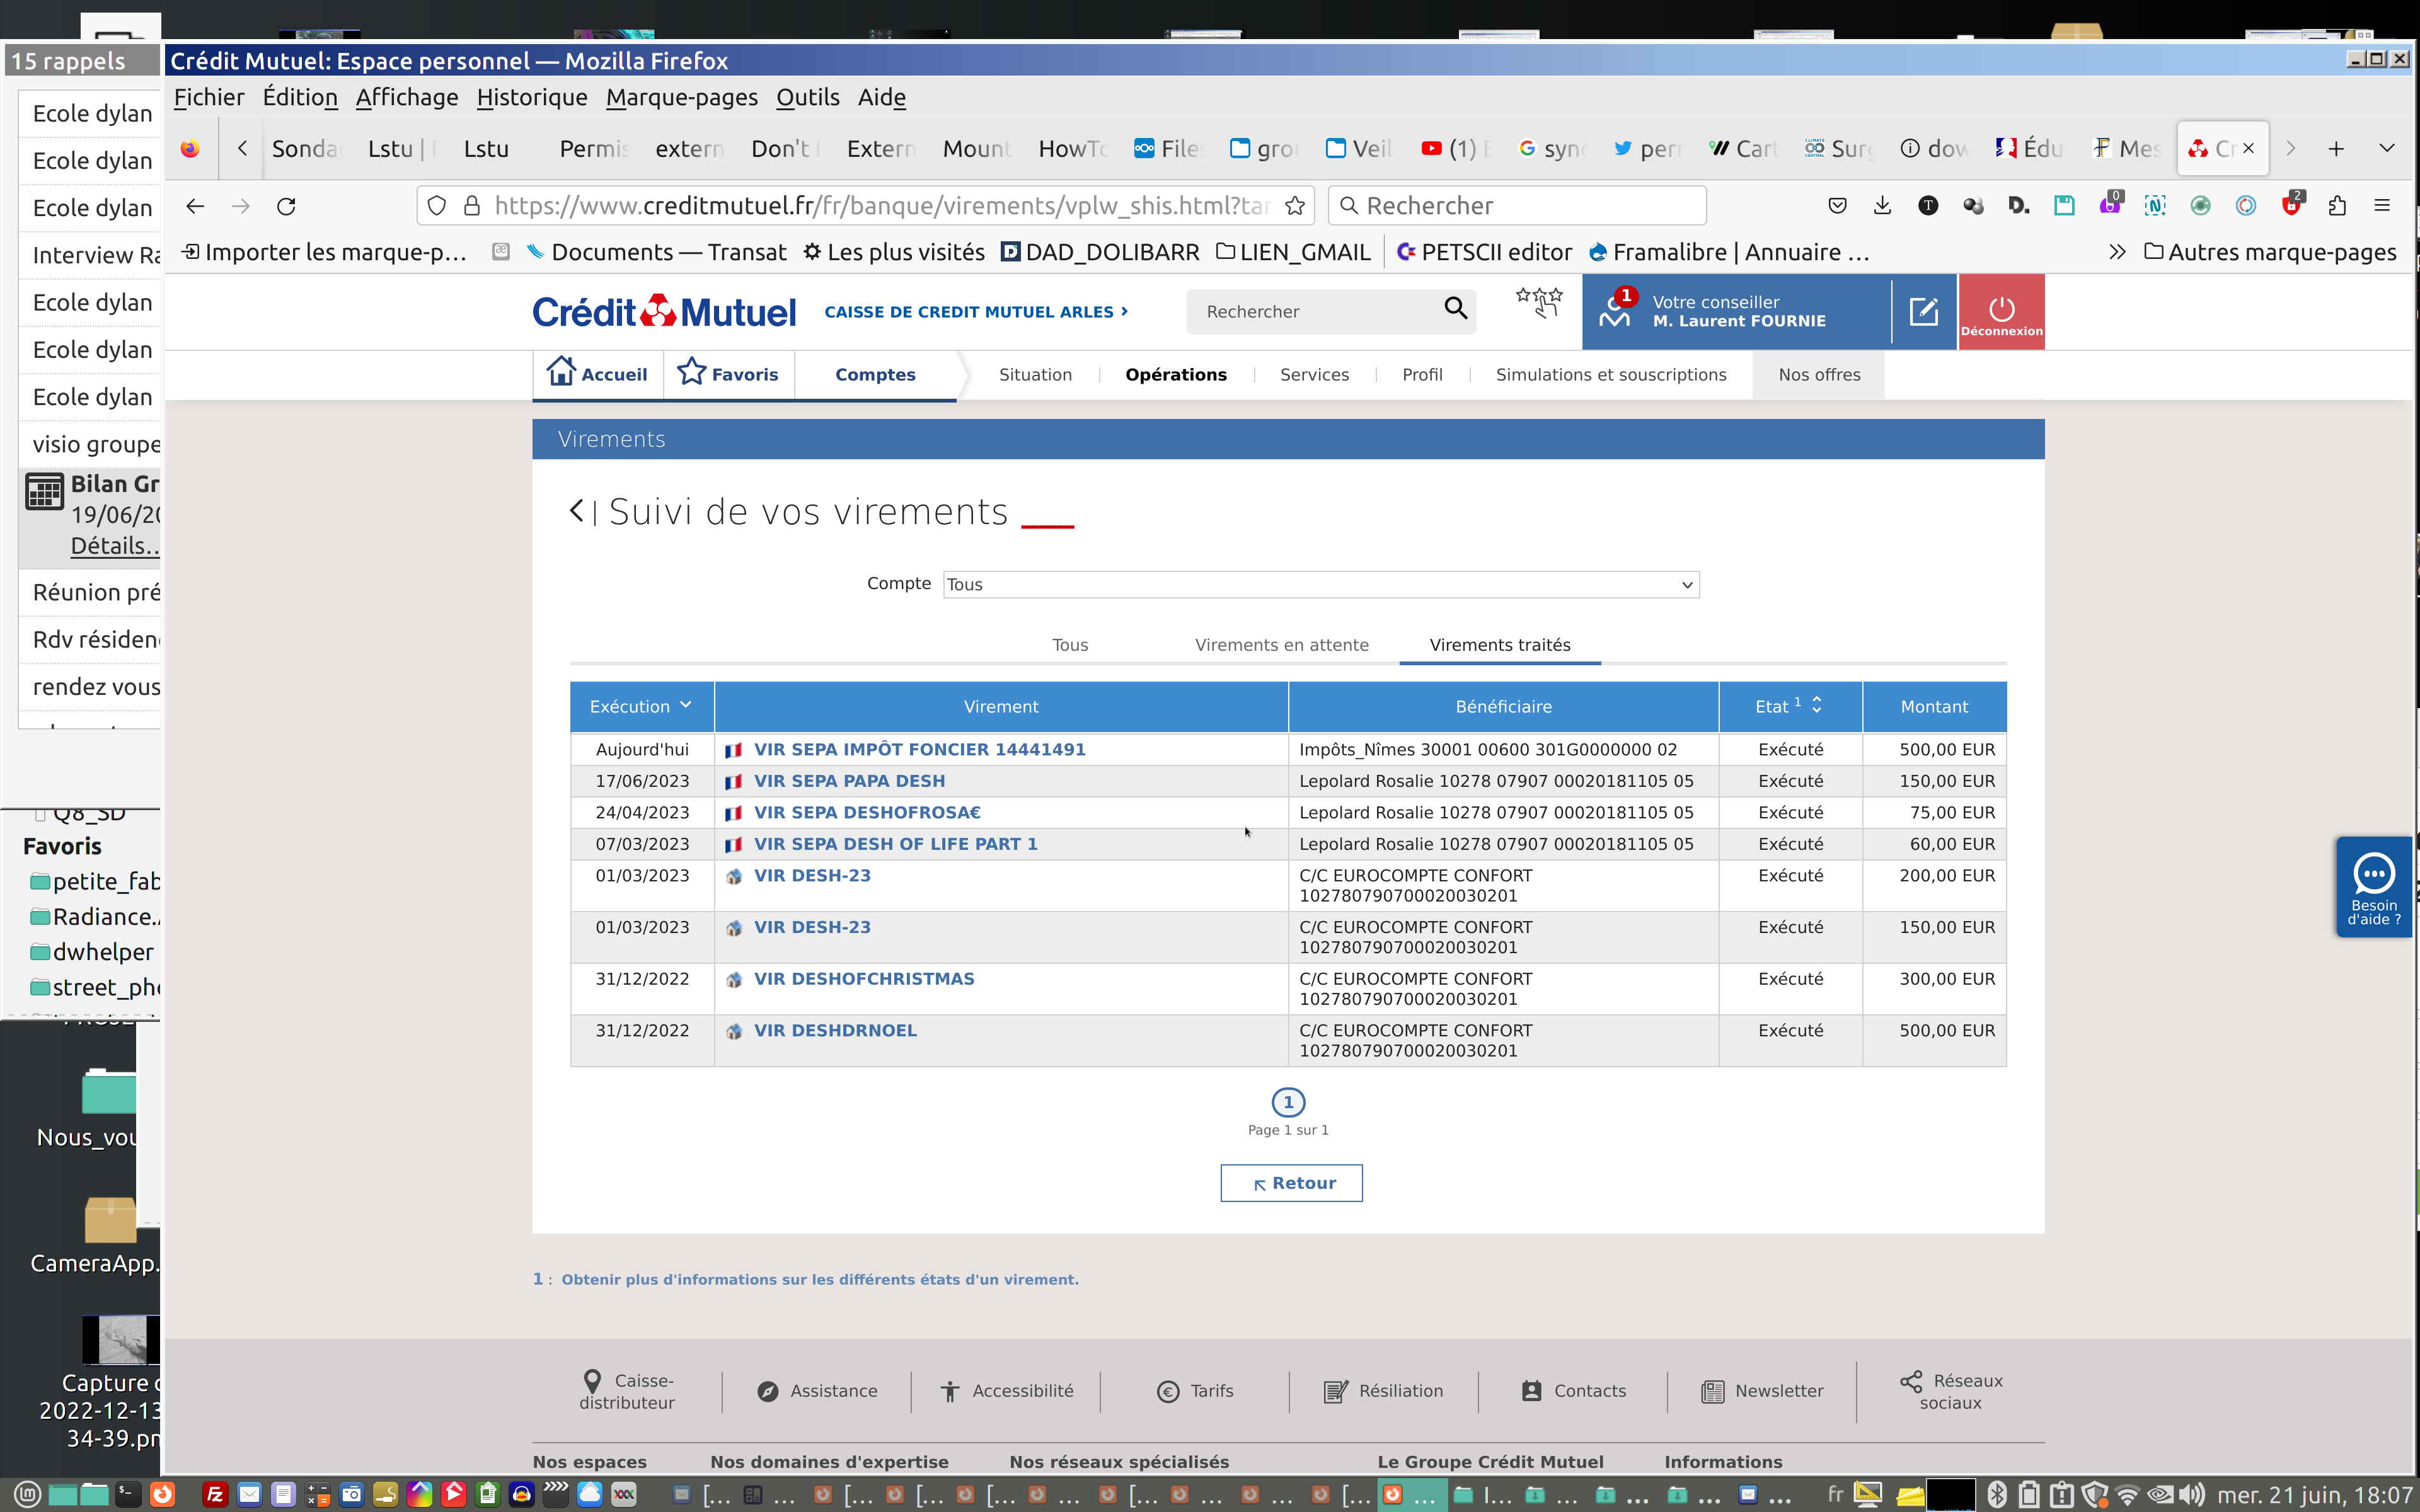Open the Historique menu in Firefox
2420x1512 pixels.
531,97
